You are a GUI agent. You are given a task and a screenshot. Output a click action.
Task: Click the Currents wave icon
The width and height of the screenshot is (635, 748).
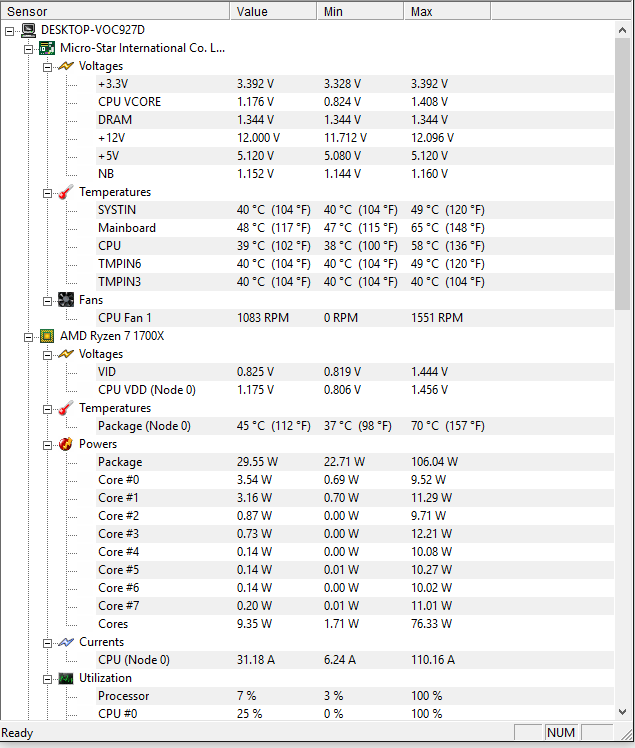click(x=66, y=642)
